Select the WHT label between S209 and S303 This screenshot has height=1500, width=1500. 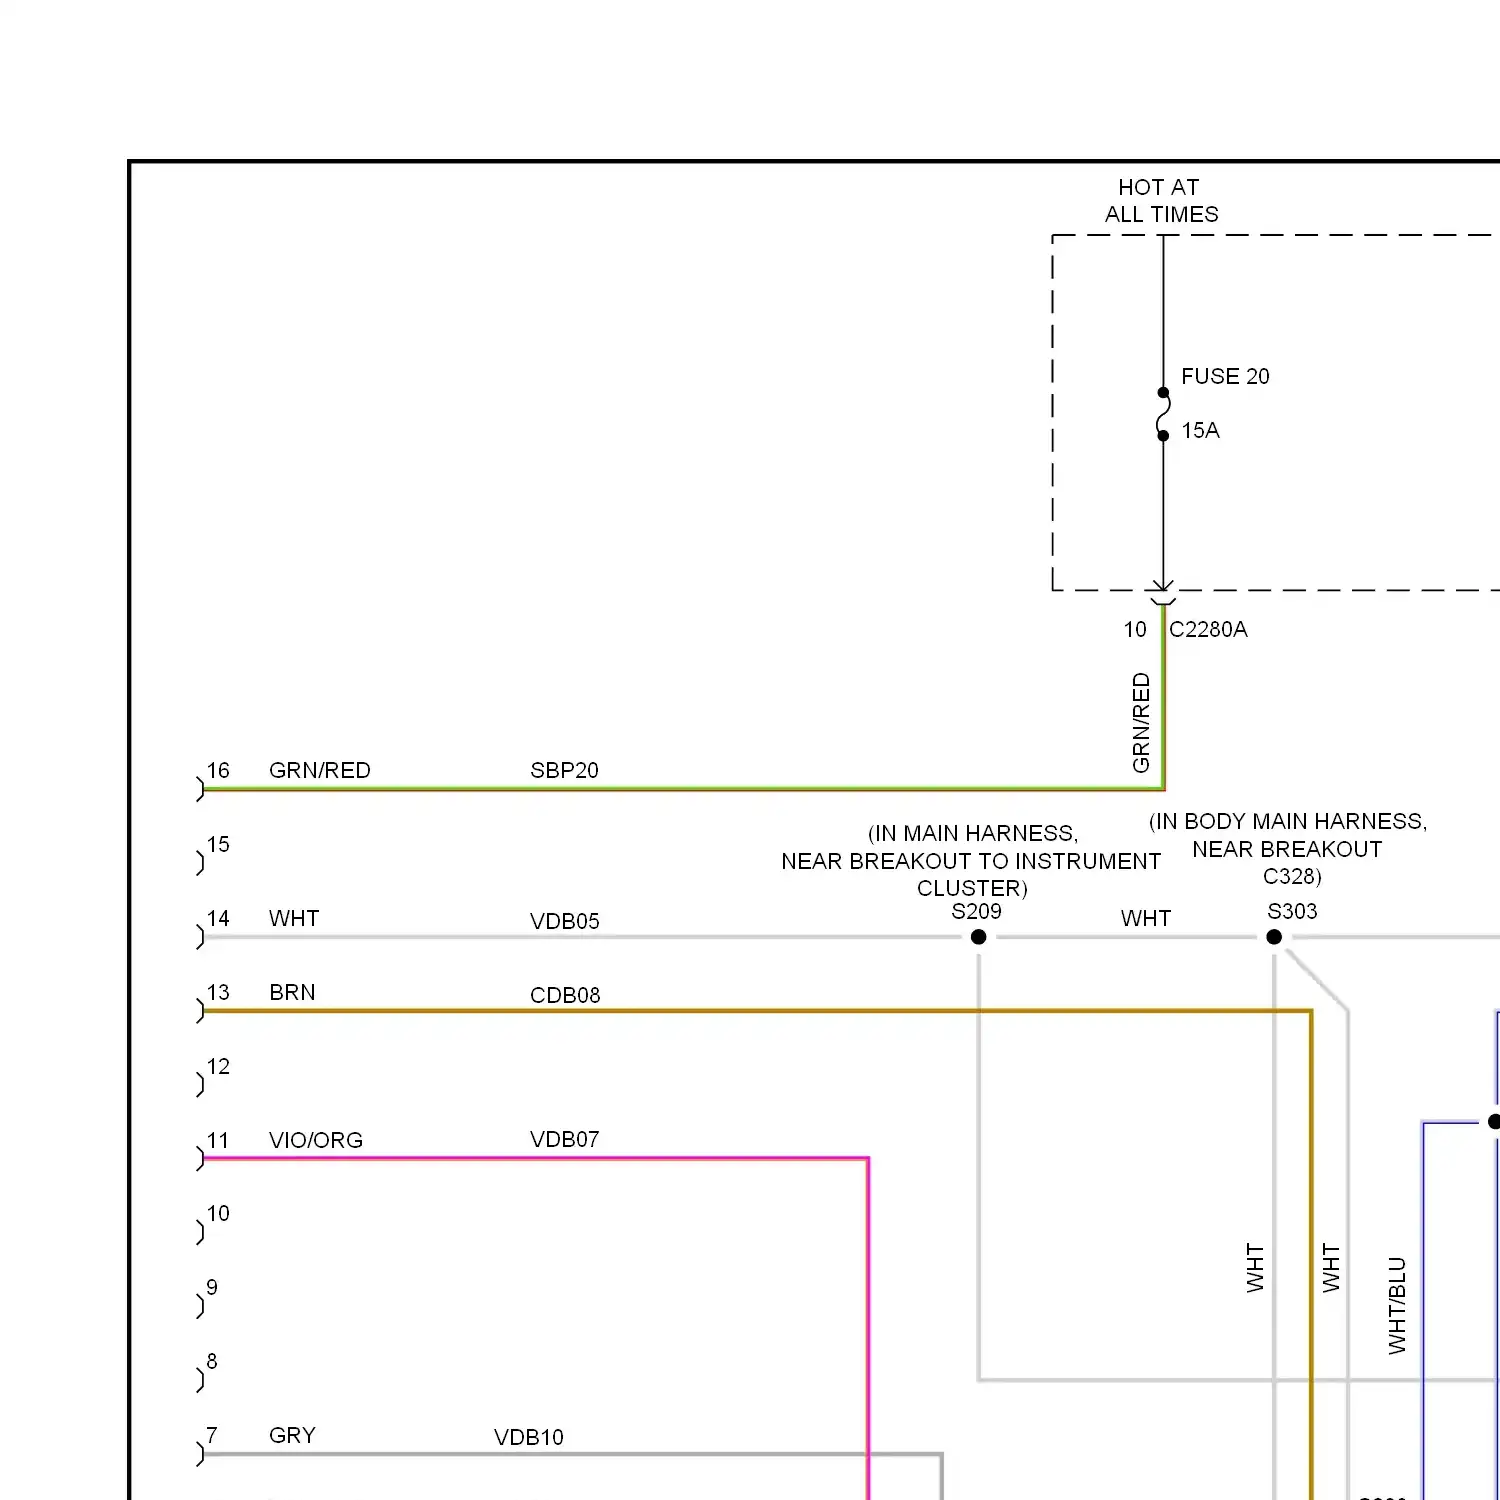(1146, 918)
